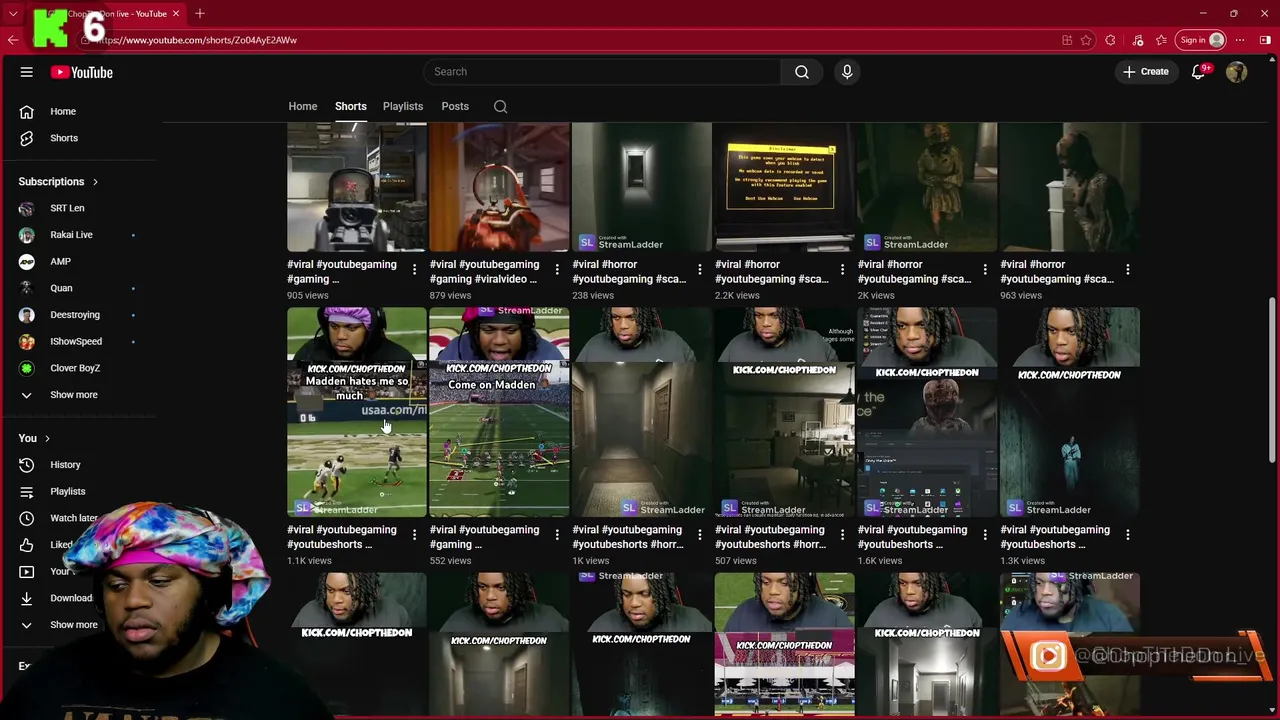Image resolution: width=1280 pixels, height=720 pixels.
Task: Open browser extensions puzzle icon
Action: [x=1110, y=40]
